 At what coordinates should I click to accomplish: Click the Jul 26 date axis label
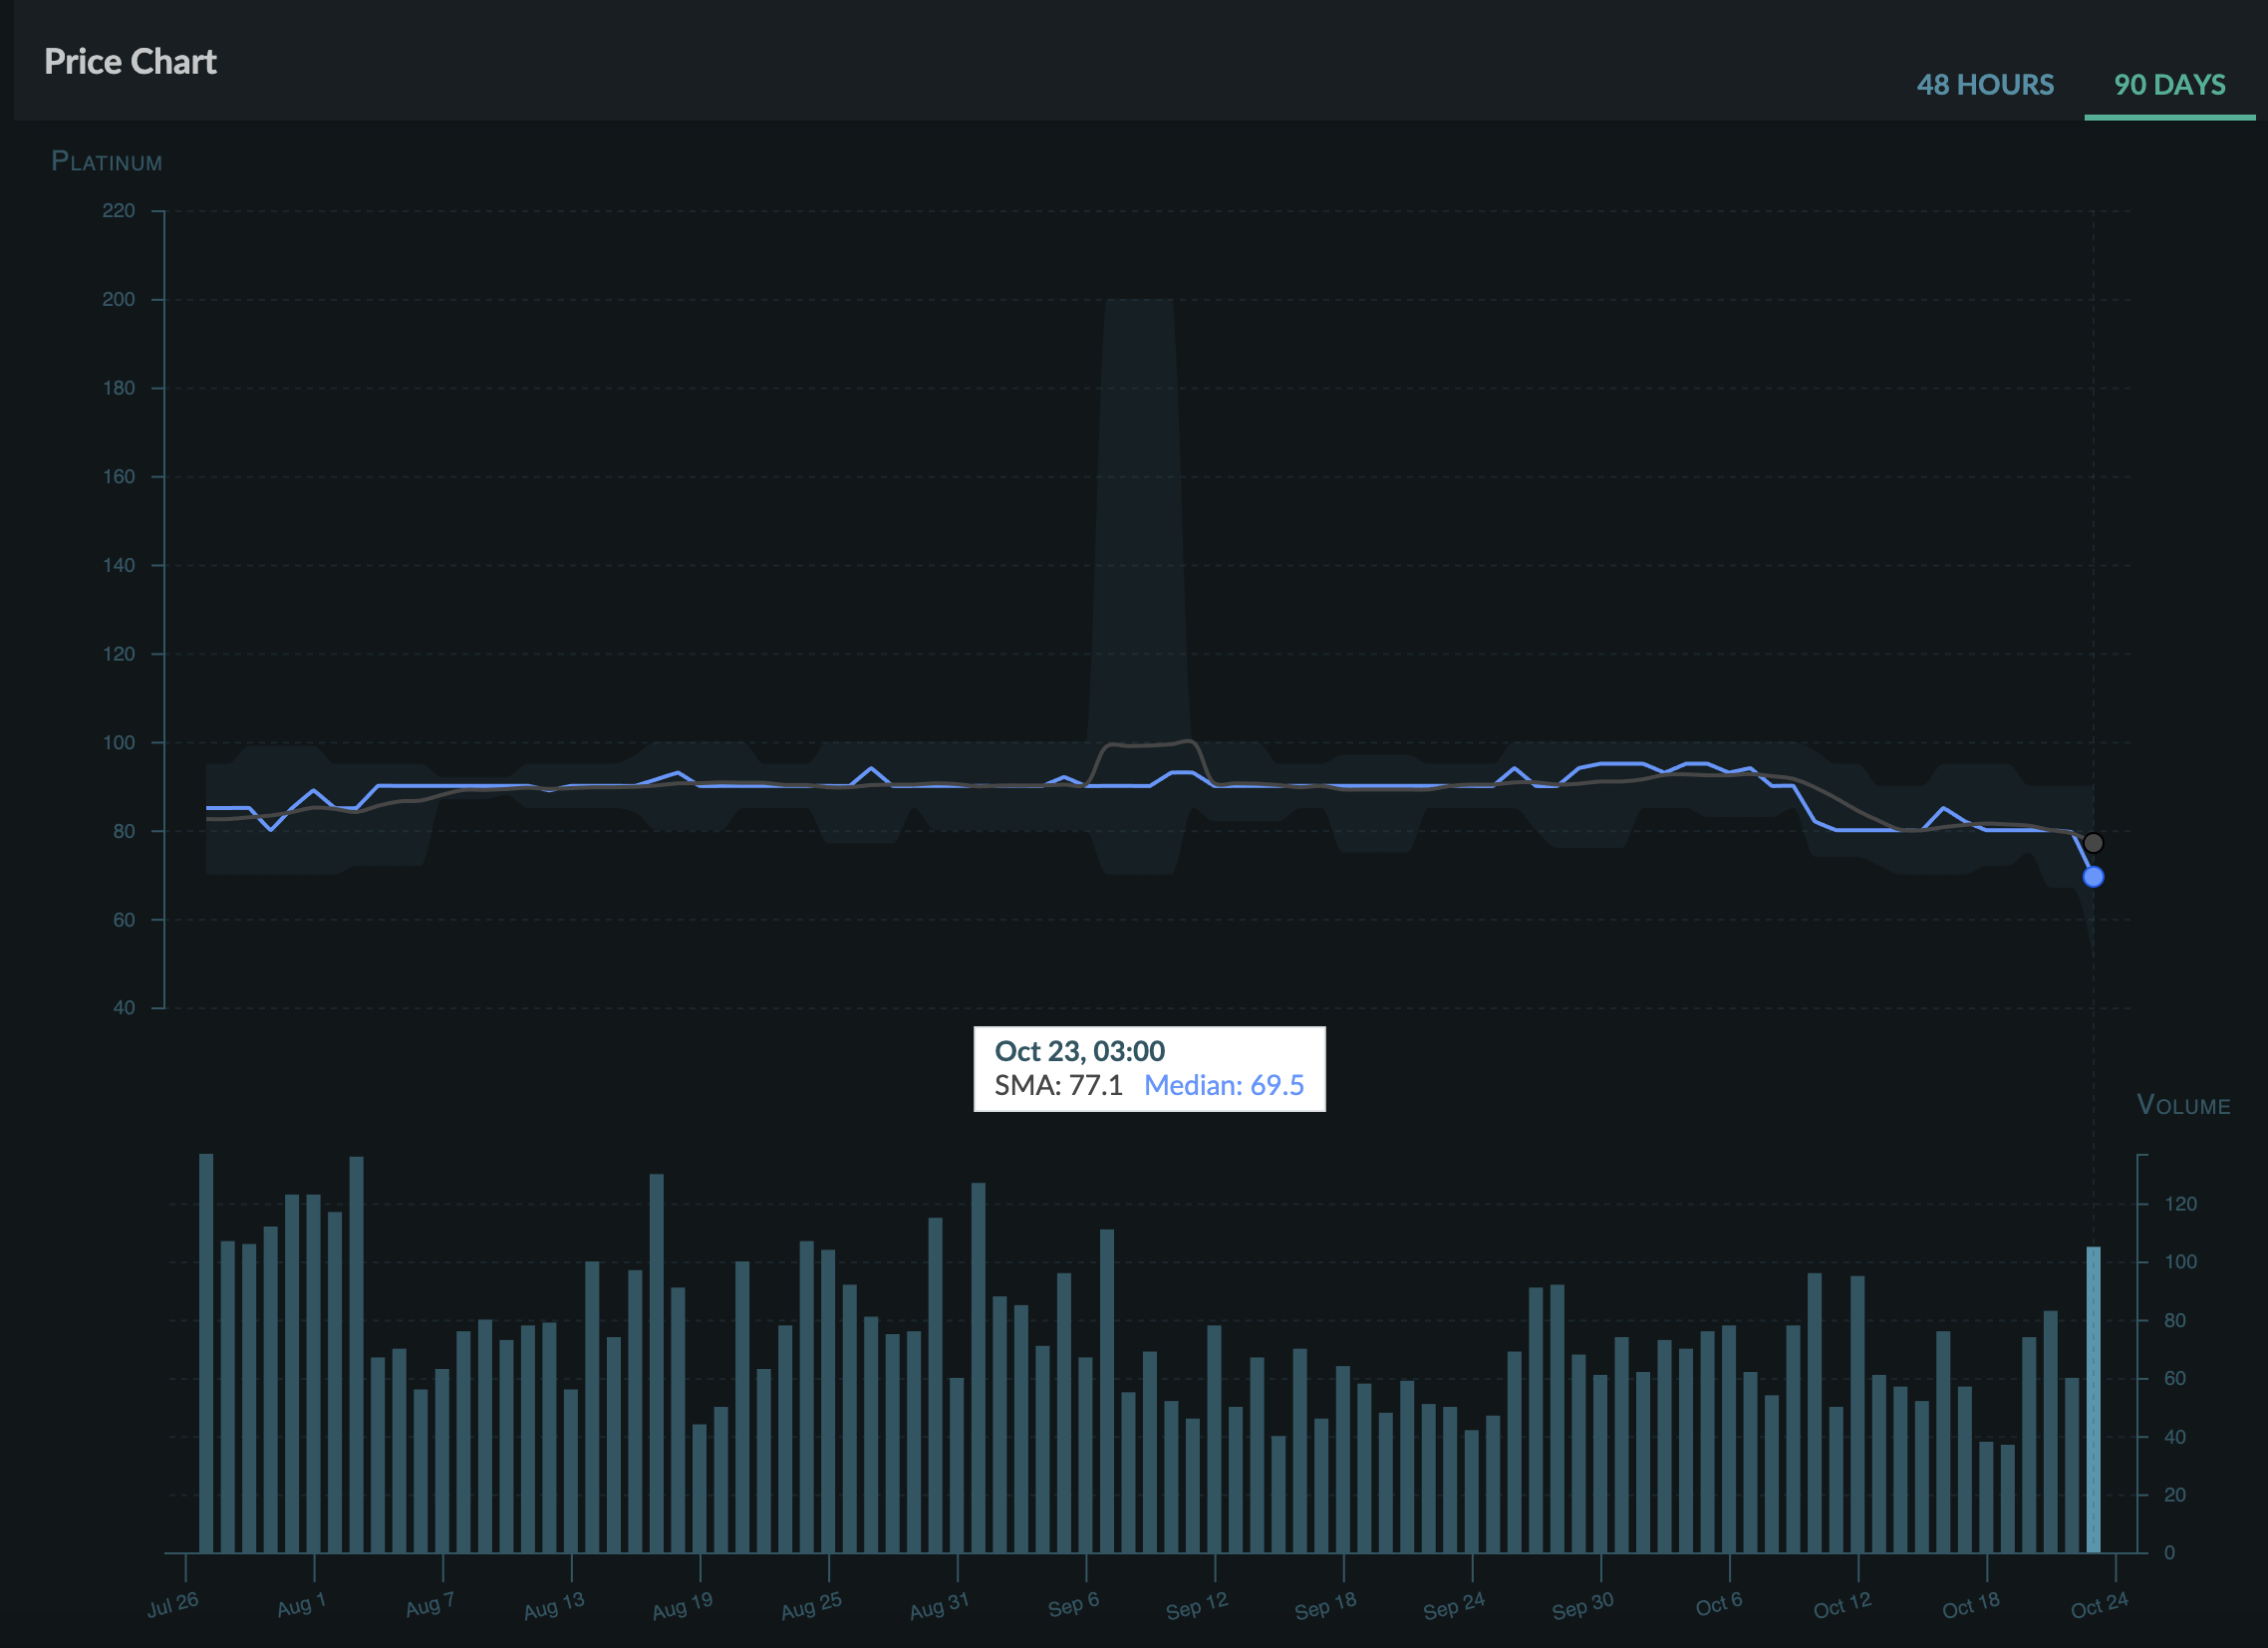point(172,1605)
